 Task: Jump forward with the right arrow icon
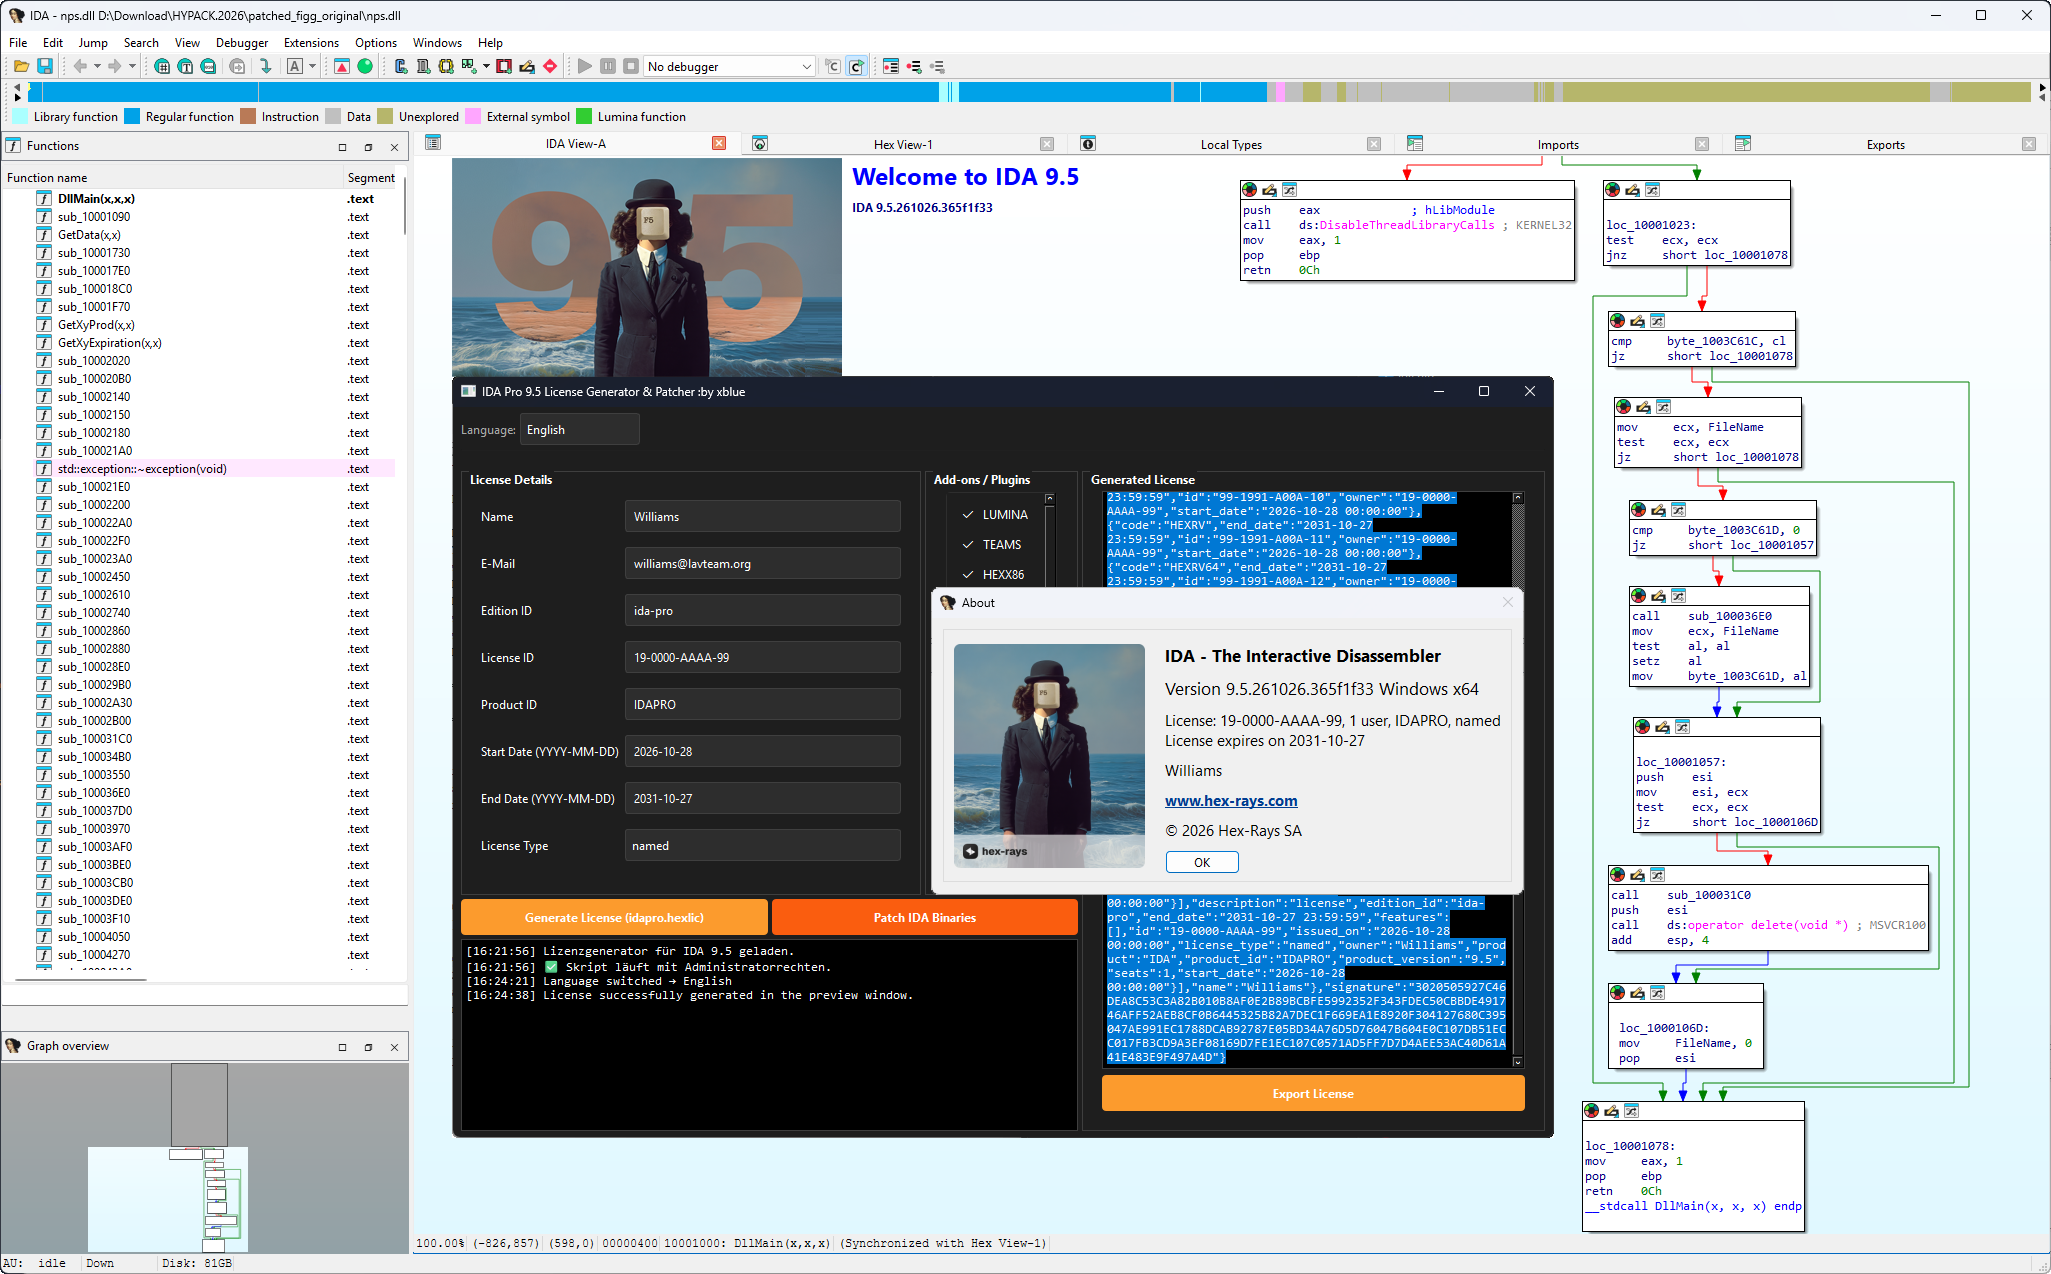114,66
